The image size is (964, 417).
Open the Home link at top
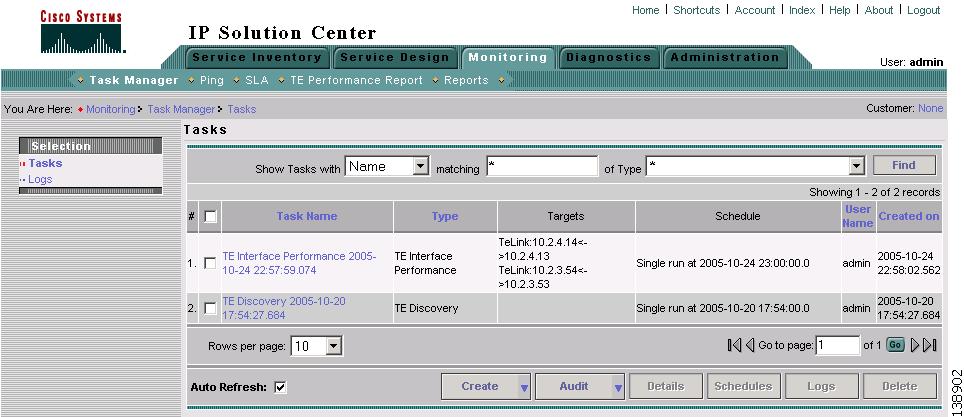(646, 10)
